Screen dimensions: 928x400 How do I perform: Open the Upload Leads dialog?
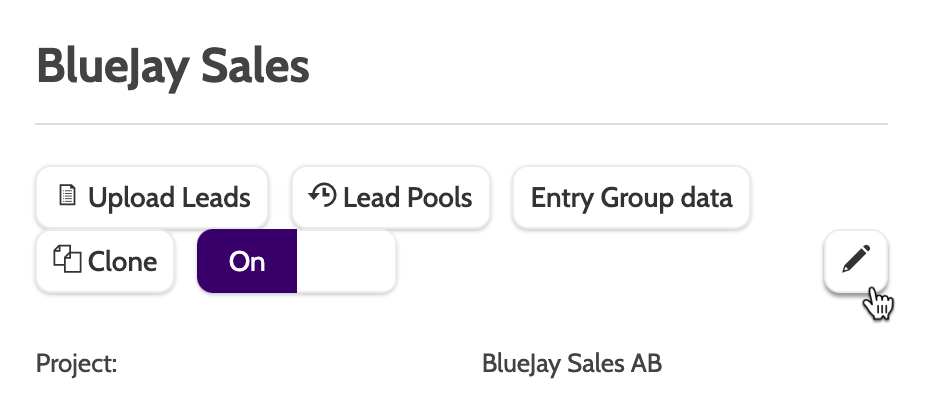click(x=152, y=197)
